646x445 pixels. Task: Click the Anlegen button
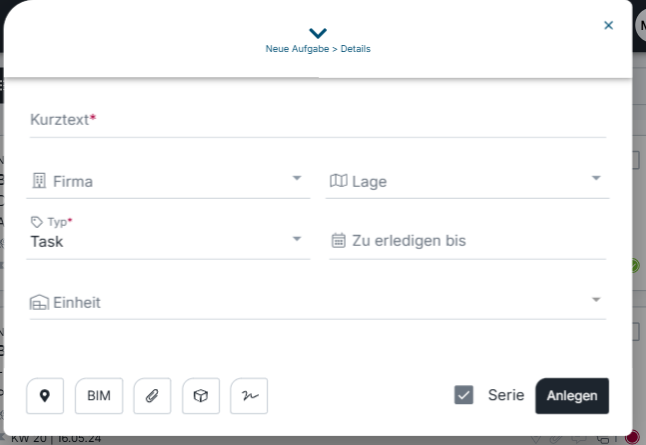tap(572, 396)
